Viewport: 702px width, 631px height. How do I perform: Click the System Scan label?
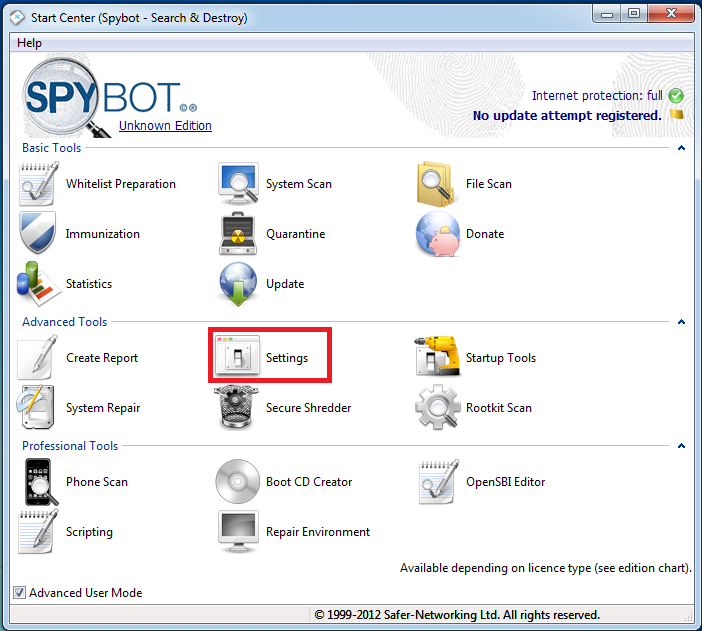(299, 184)
